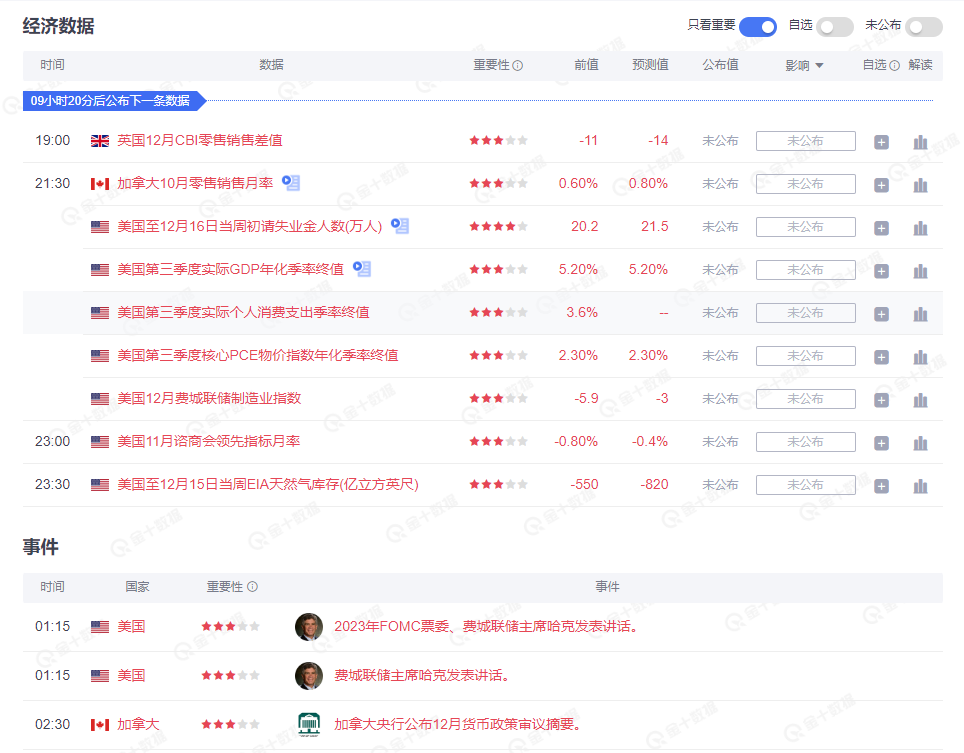Viewport: 964px width, 753px height.
Task: Open the 影响 column filter dropdown
Action: point(808,64)
